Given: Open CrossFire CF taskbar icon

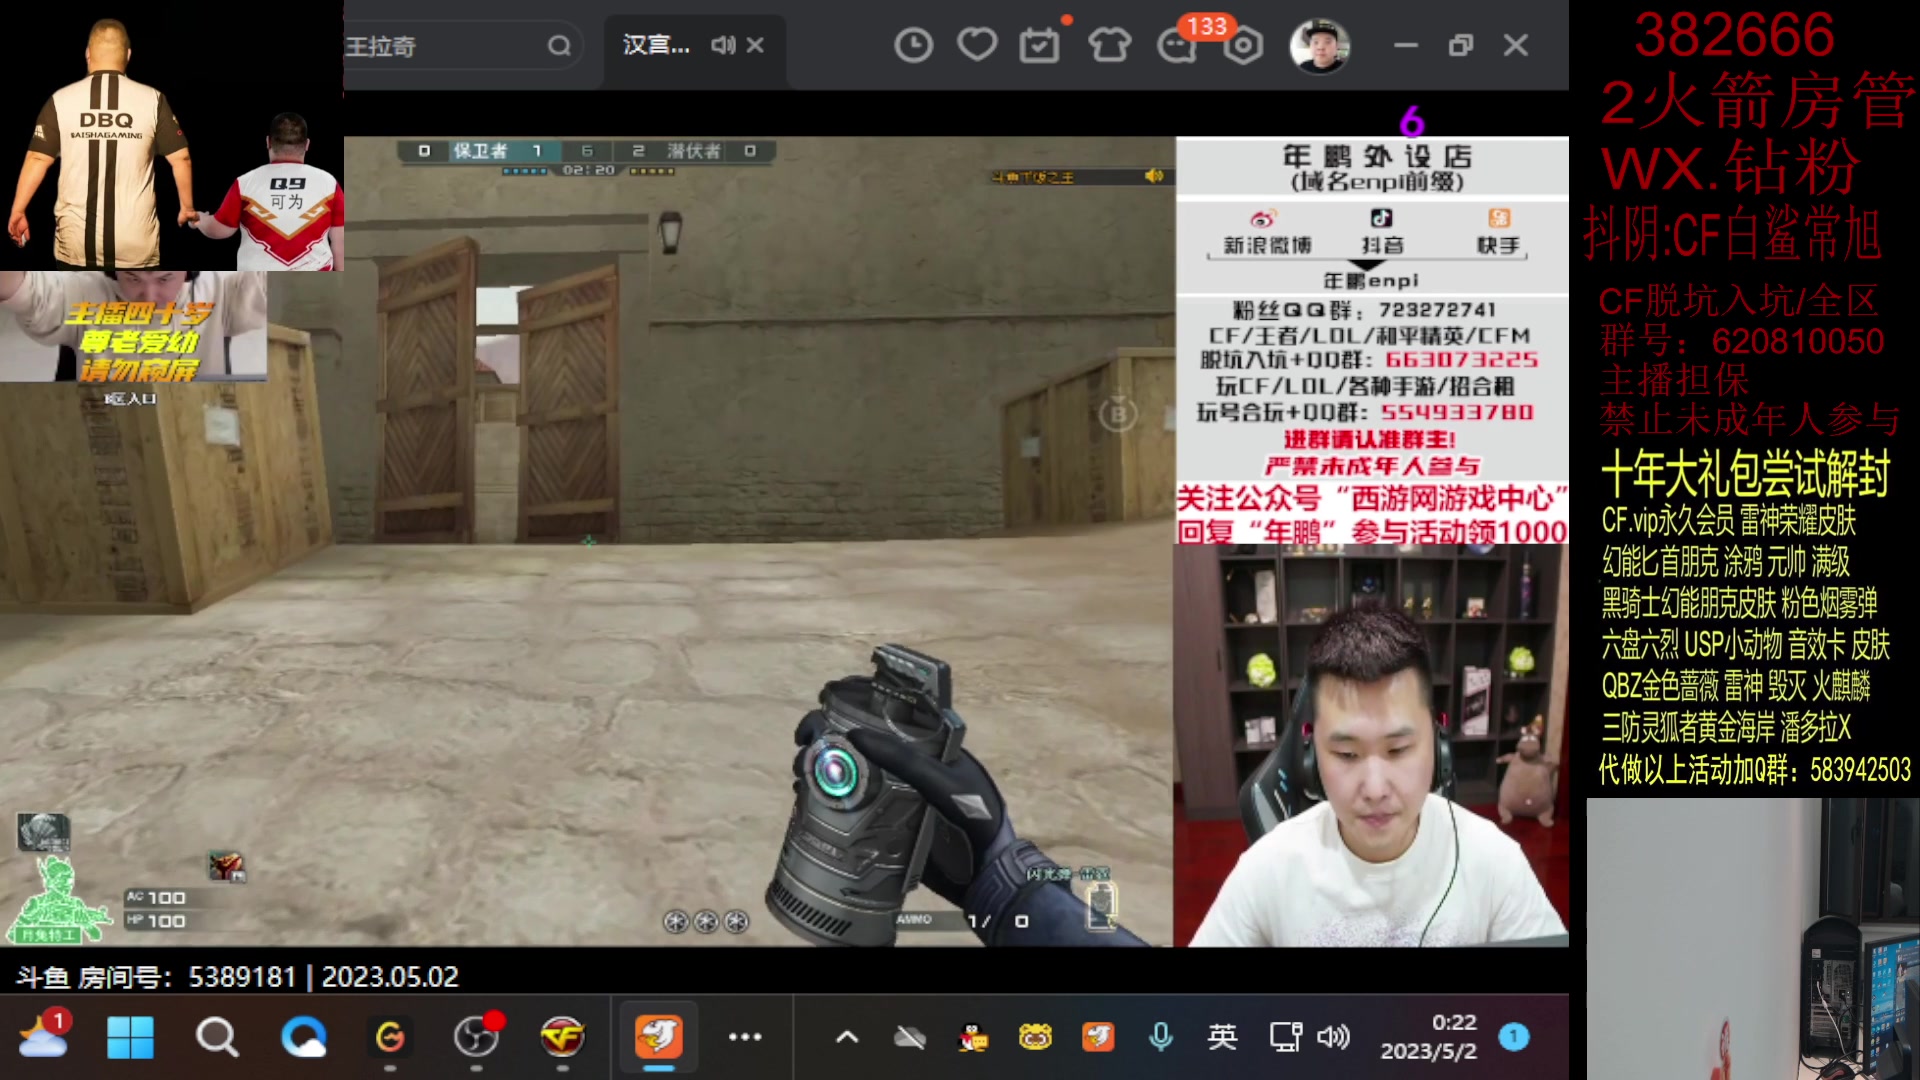Looking at the screenshot, I should (562, 1037).
